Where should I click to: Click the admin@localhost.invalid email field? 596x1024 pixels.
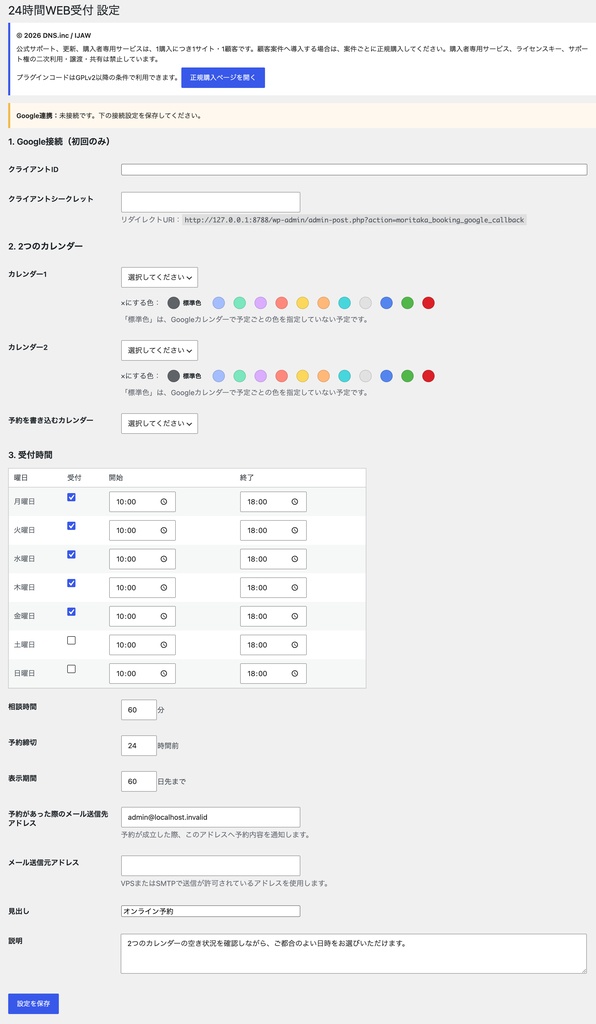(211, 817)
